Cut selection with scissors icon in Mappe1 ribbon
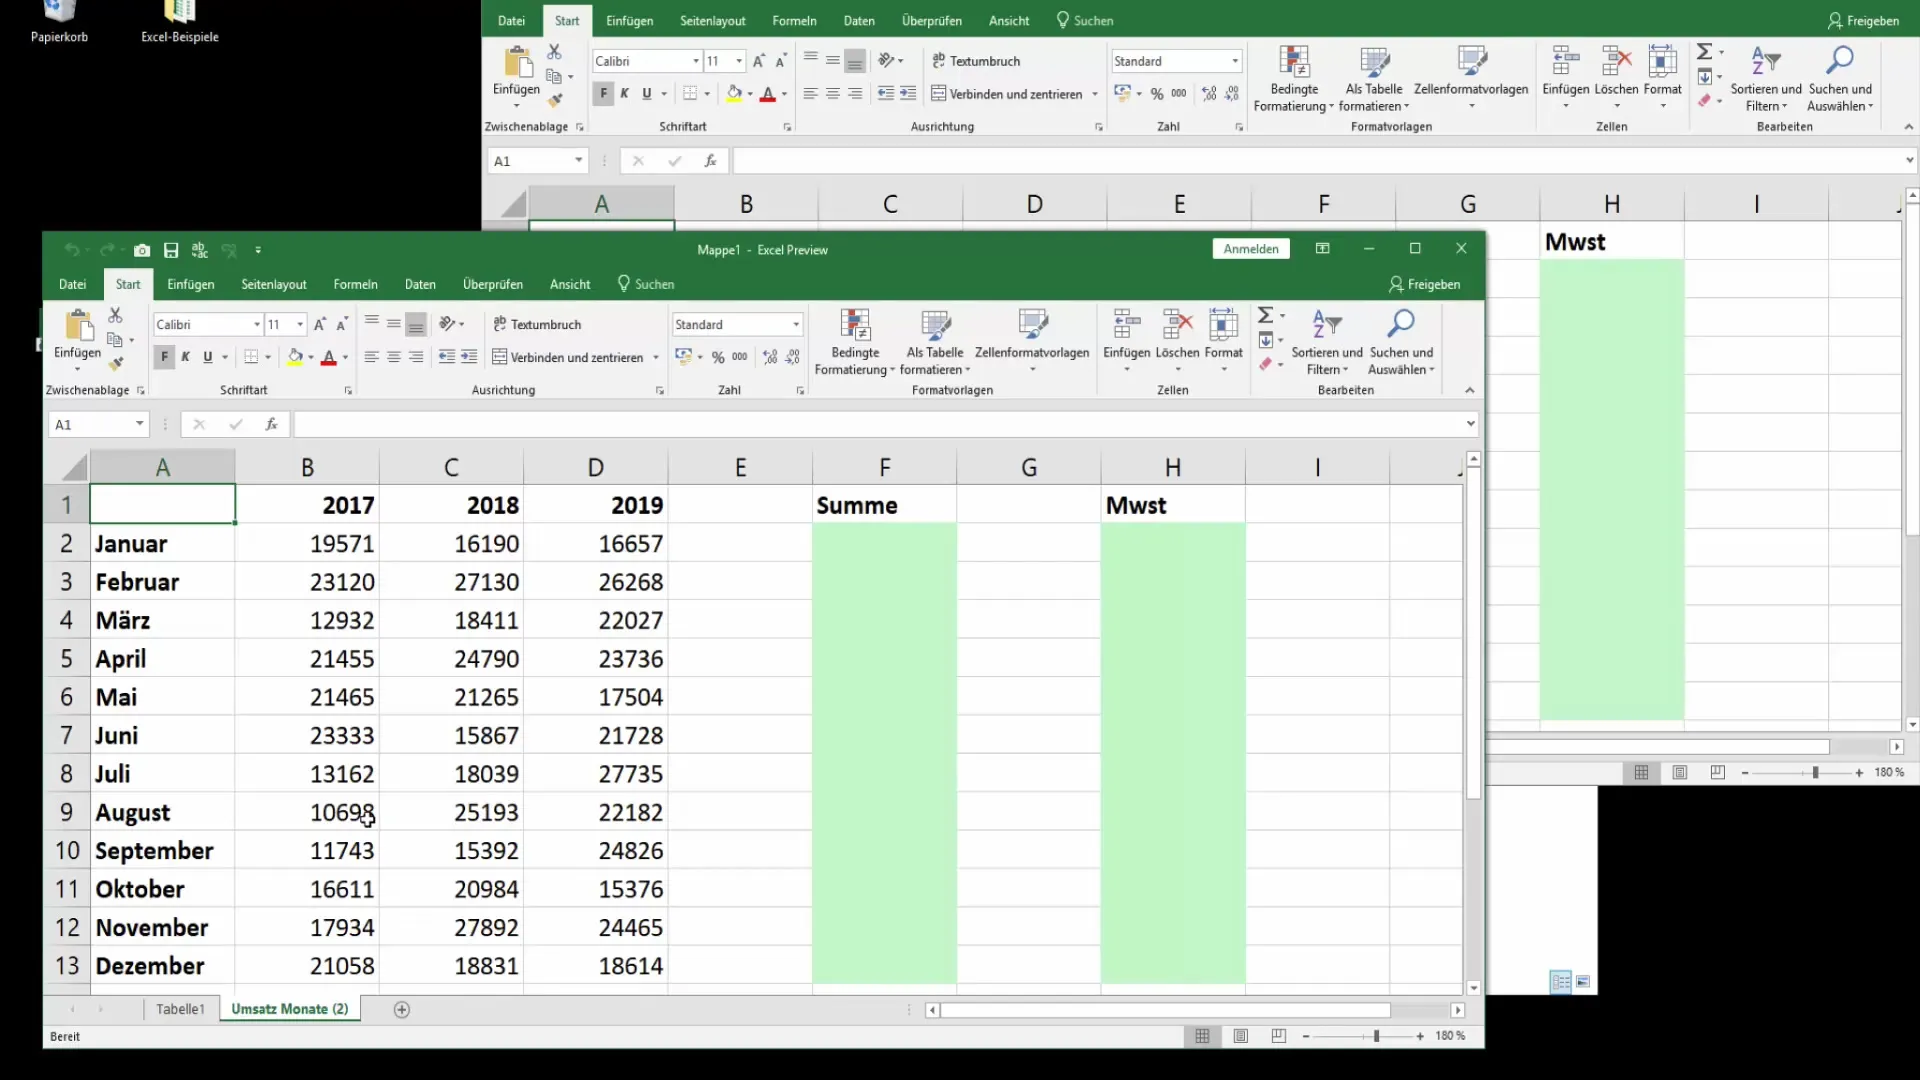1920x1080 pixels. [115, 315]
